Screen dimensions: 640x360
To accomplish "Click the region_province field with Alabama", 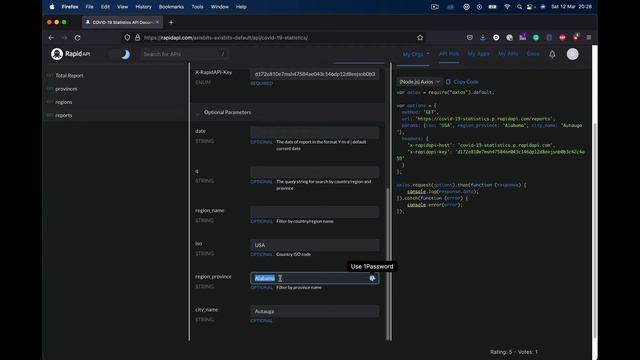I will 315,278.
